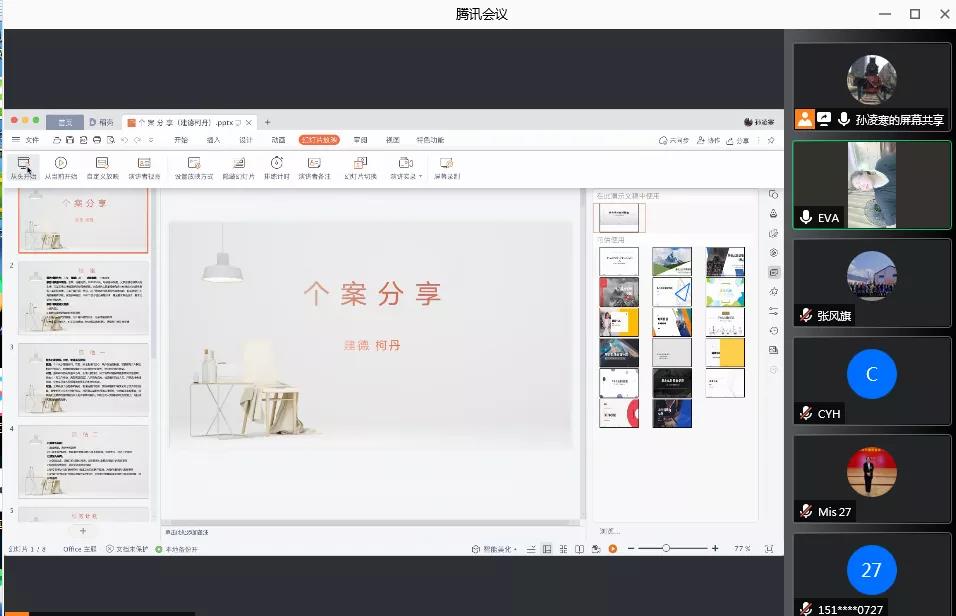Image resolution: width=956 pixels, height=616 pixels.
Task: Click 从头开始 slideshow start icon
Action: click(23, 163)
